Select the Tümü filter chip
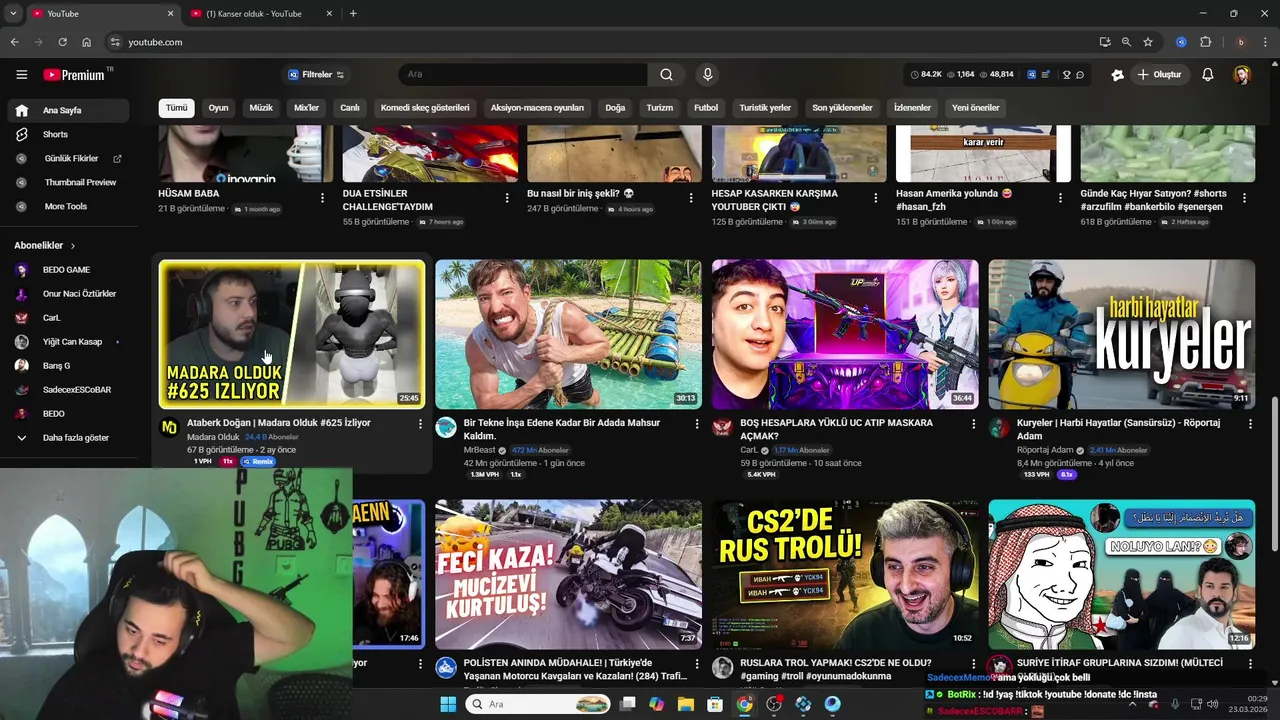Viewport: 1280px width, 720px height. click(x=177, y=108)
